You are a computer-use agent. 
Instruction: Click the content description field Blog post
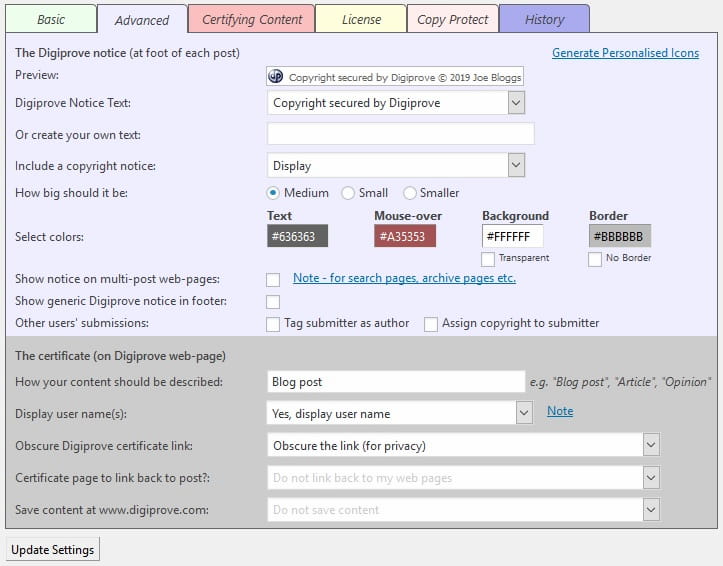(x=396, y=382)
